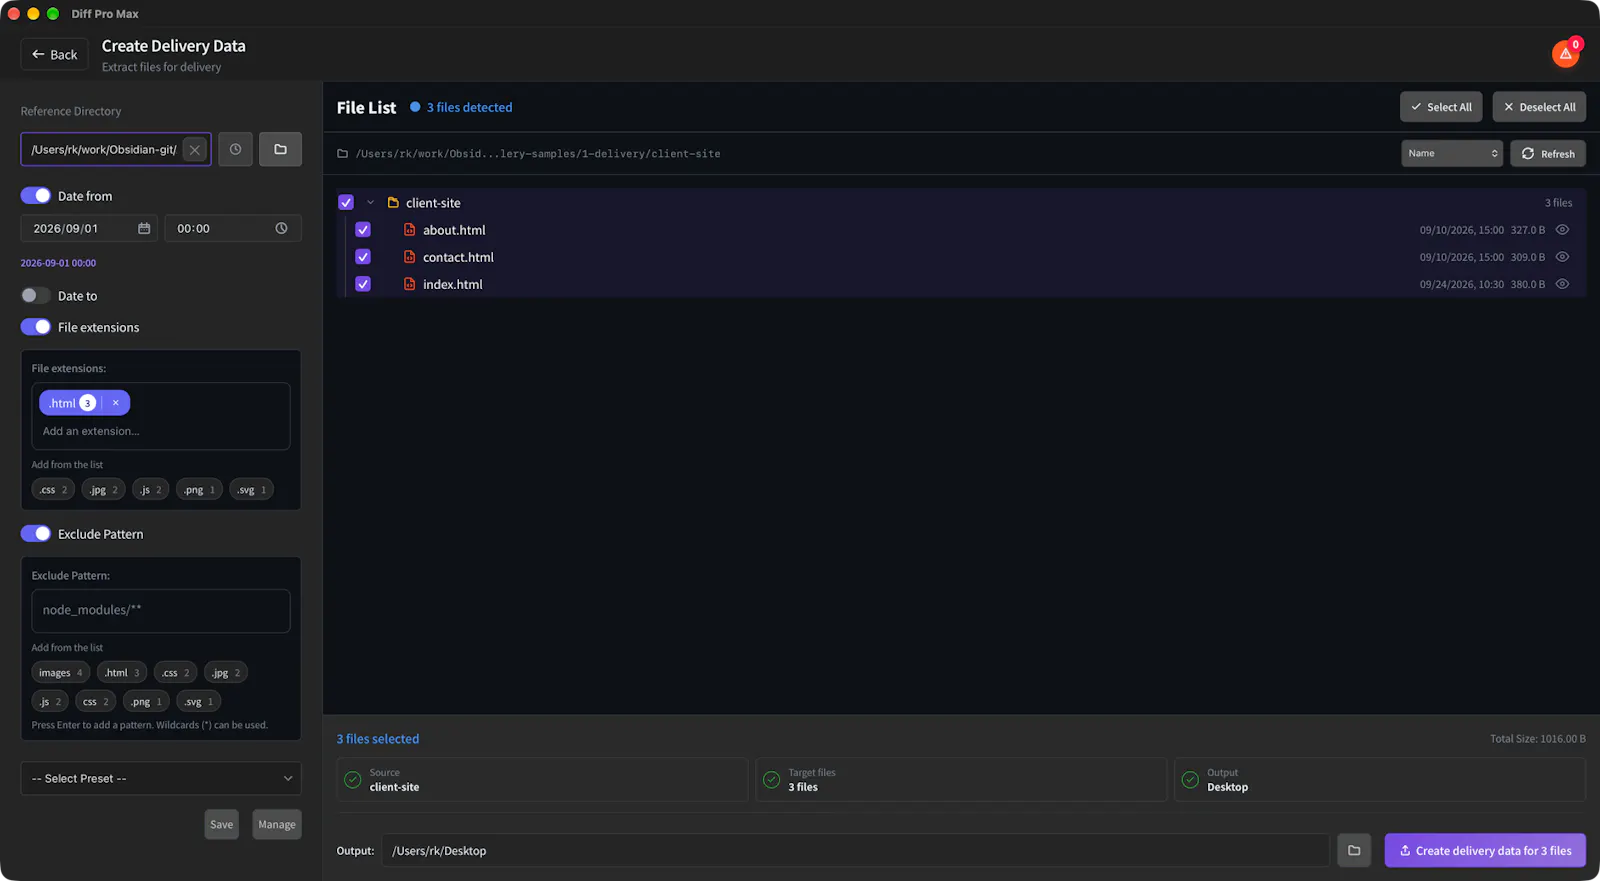Focus the Output path field
The width and height of the screenshot is (1600, 881).
point(856,851)
